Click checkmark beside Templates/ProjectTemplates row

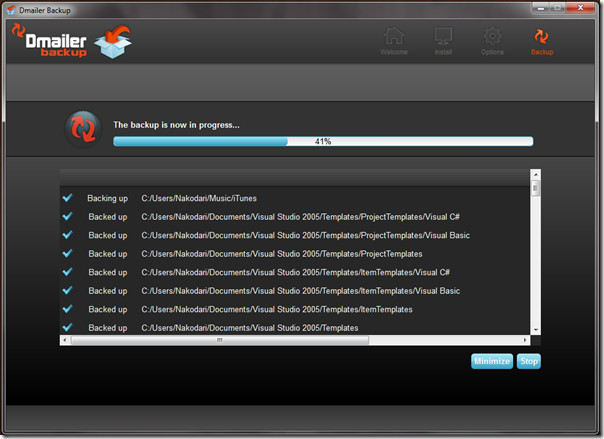[x=67, y=253]
